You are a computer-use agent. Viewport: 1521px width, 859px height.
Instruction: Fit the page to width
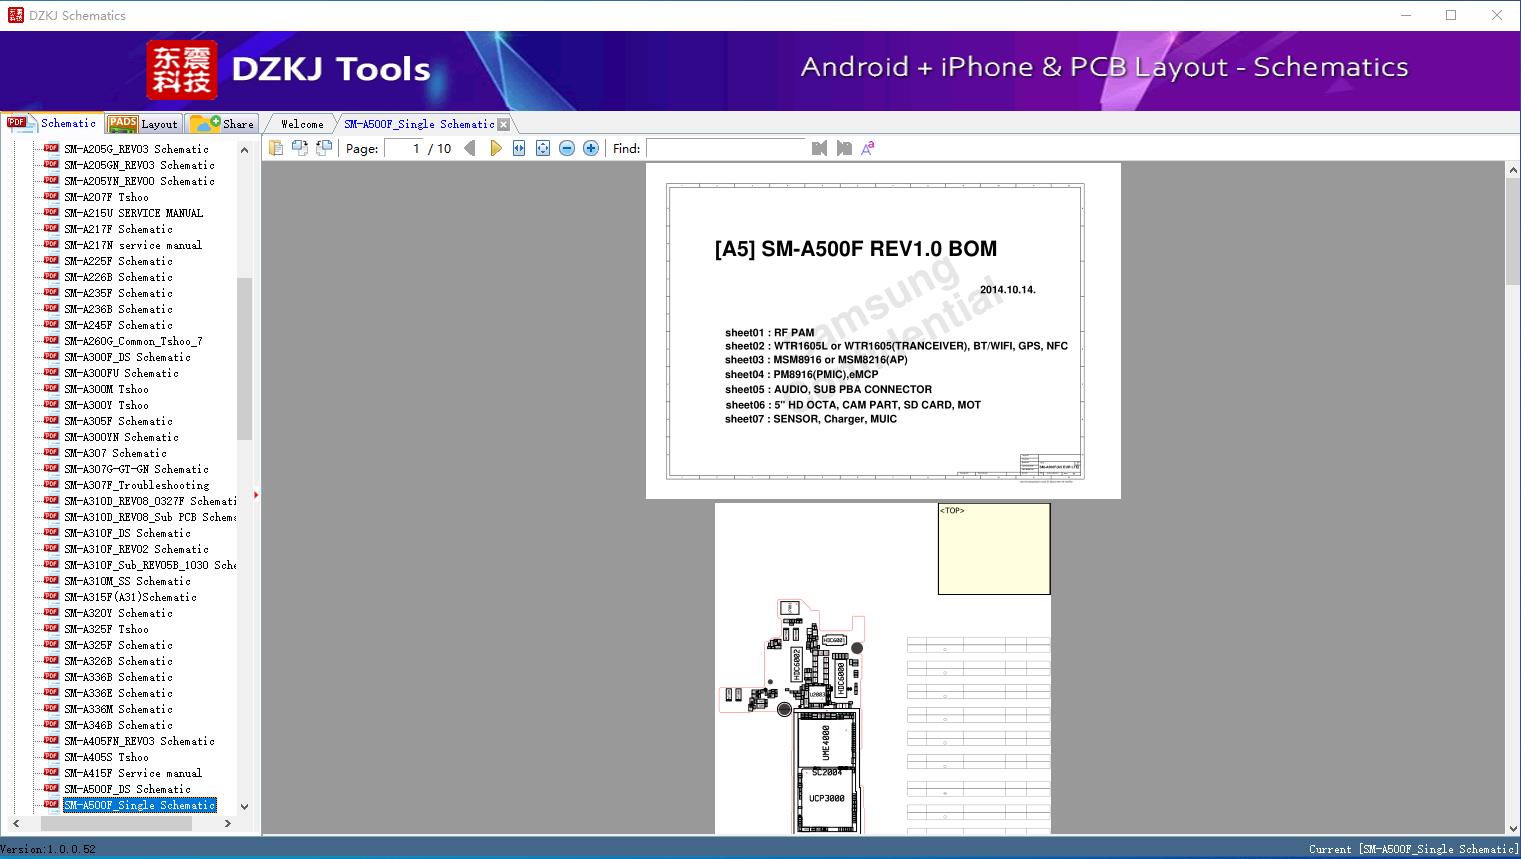tap(519, 148)
